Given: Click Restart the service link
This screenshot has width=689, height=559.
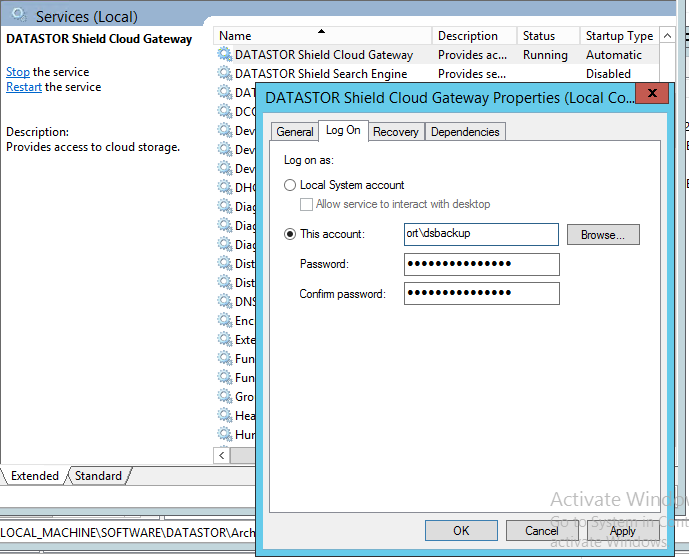Looking at the screenshot, I should coord(24,87).
